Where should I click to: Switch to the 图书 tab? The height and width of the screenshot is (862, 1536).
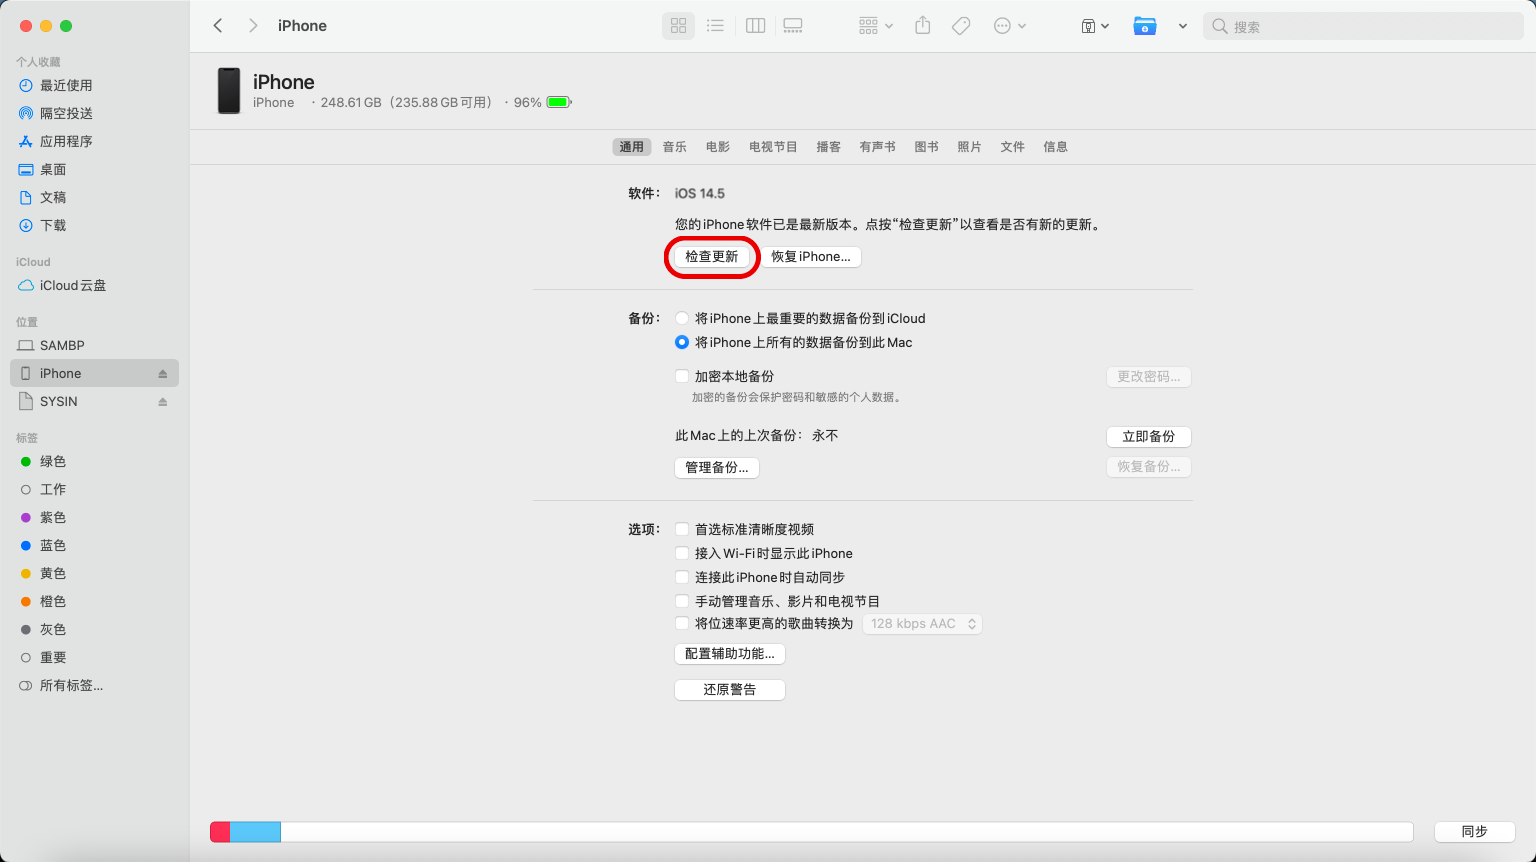(927, 147)
